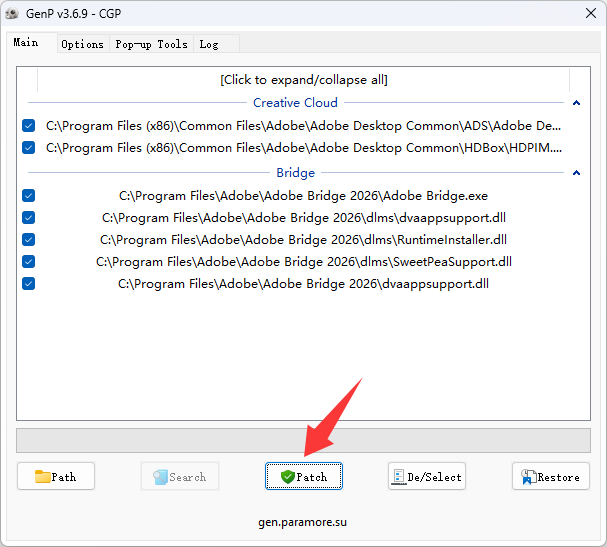Click the Search button label
The height and width of the screenshot is (547, 607).
188,477
